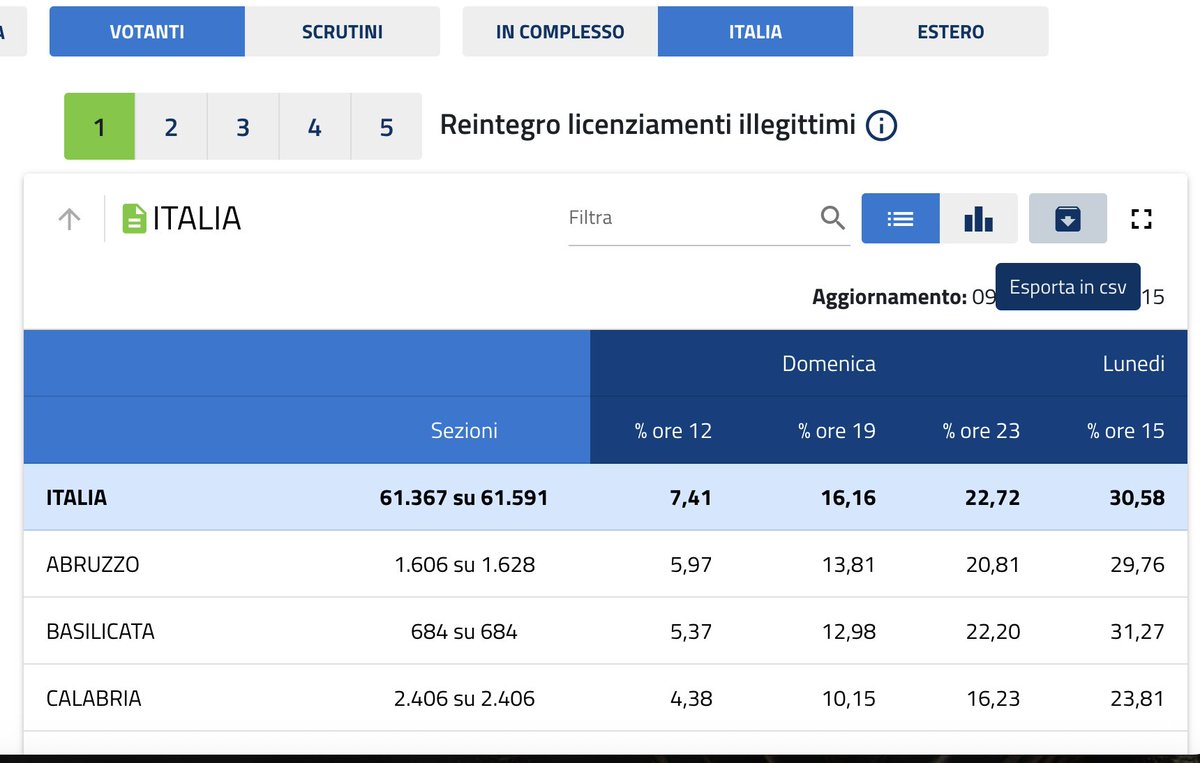Viewport: 1200px width, 763px height.
Task: Sort by the Sezioni column header
Action: pos(464,430)
